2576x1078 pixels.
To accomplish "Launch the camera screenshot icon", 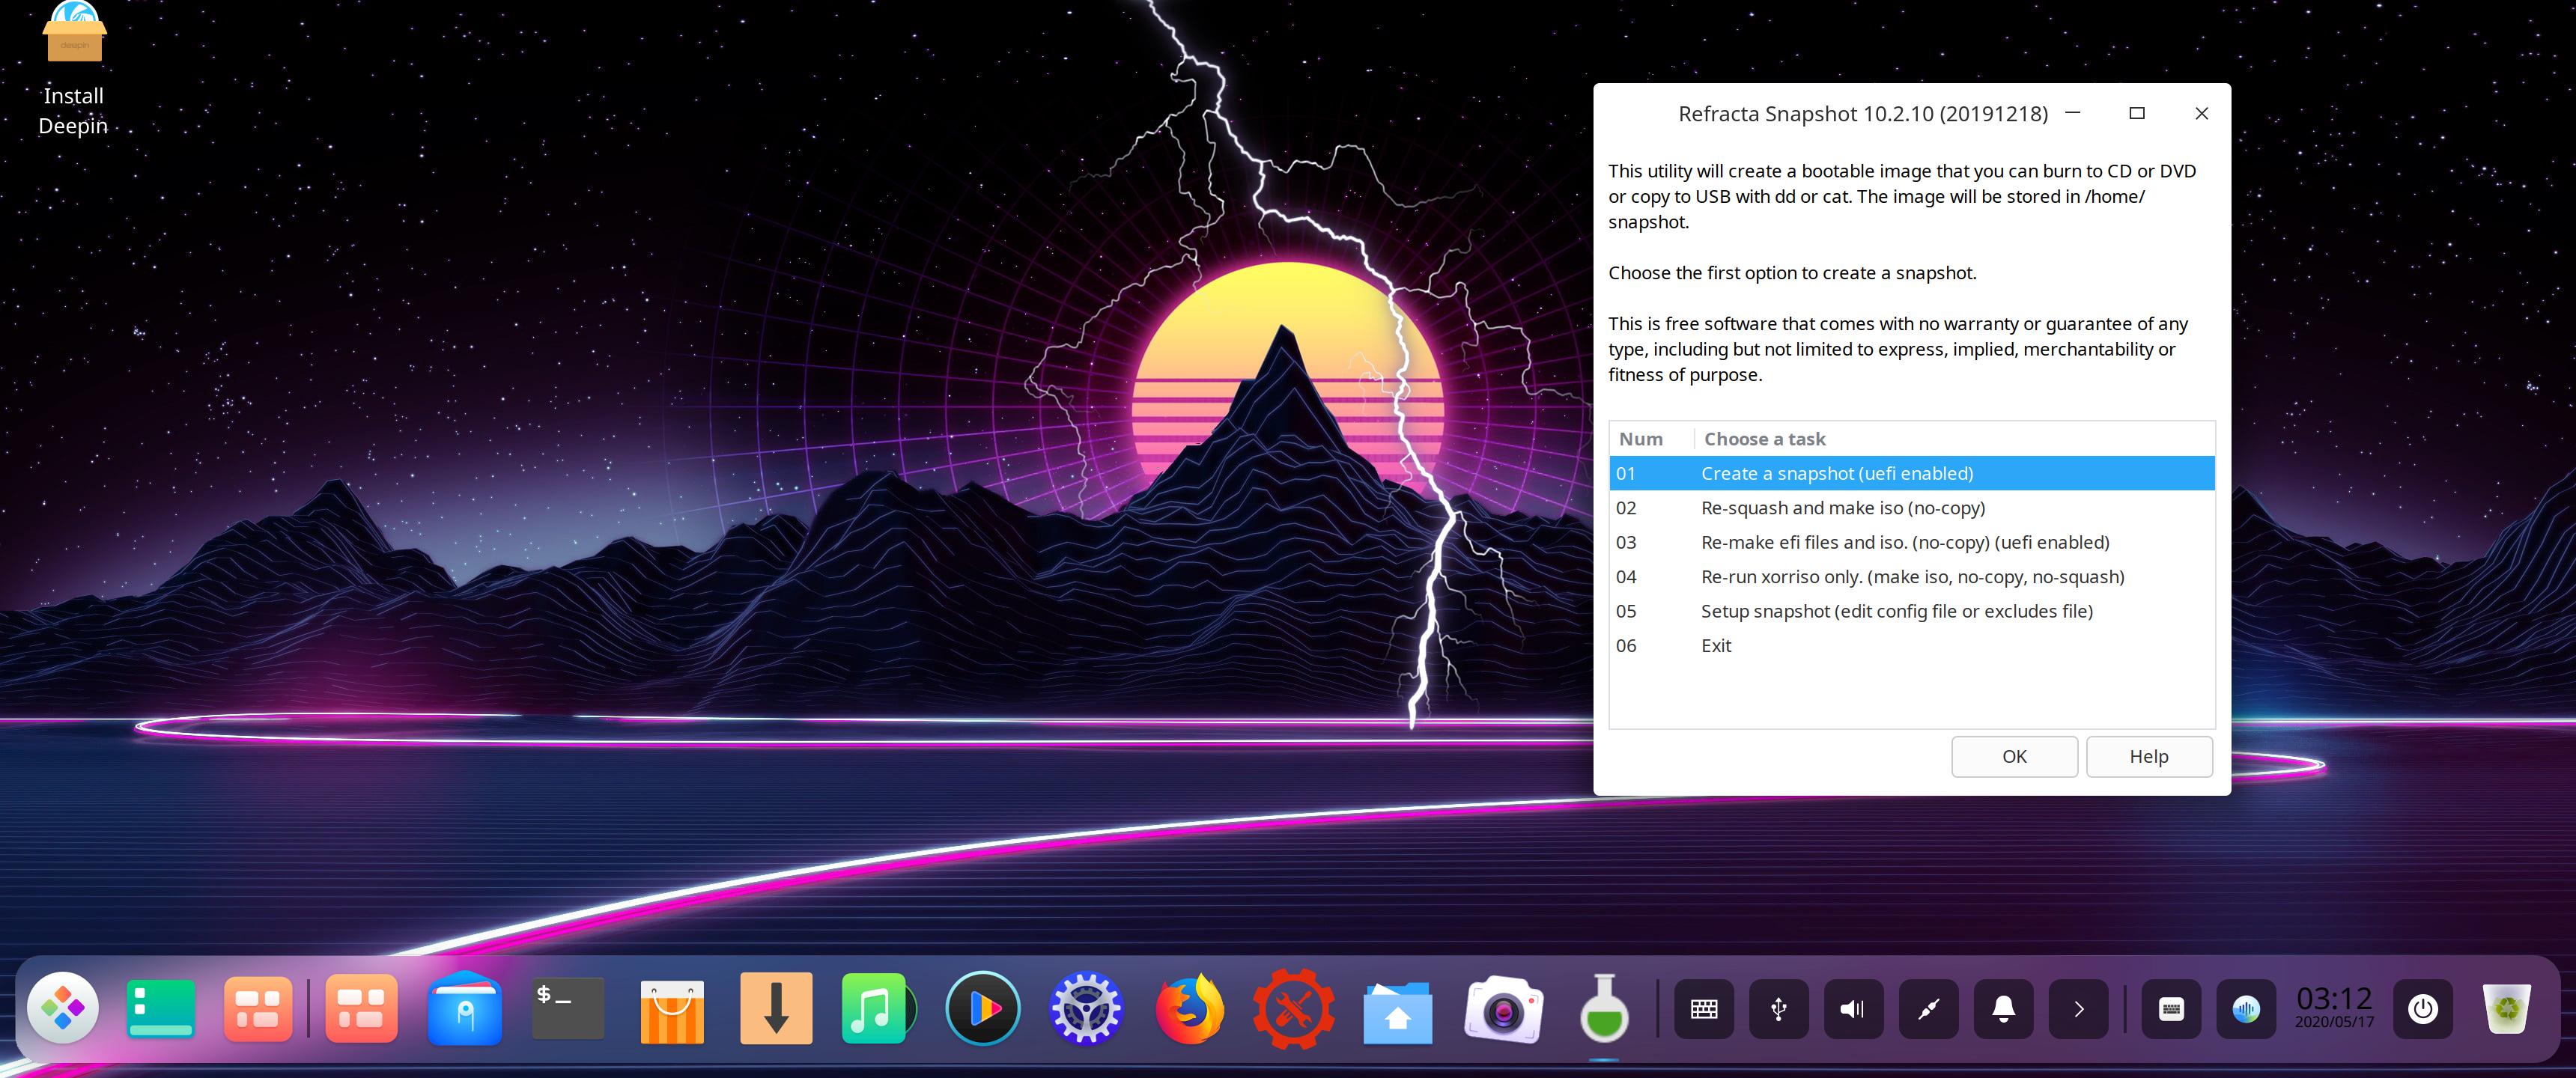I will pos(1502,1010).
